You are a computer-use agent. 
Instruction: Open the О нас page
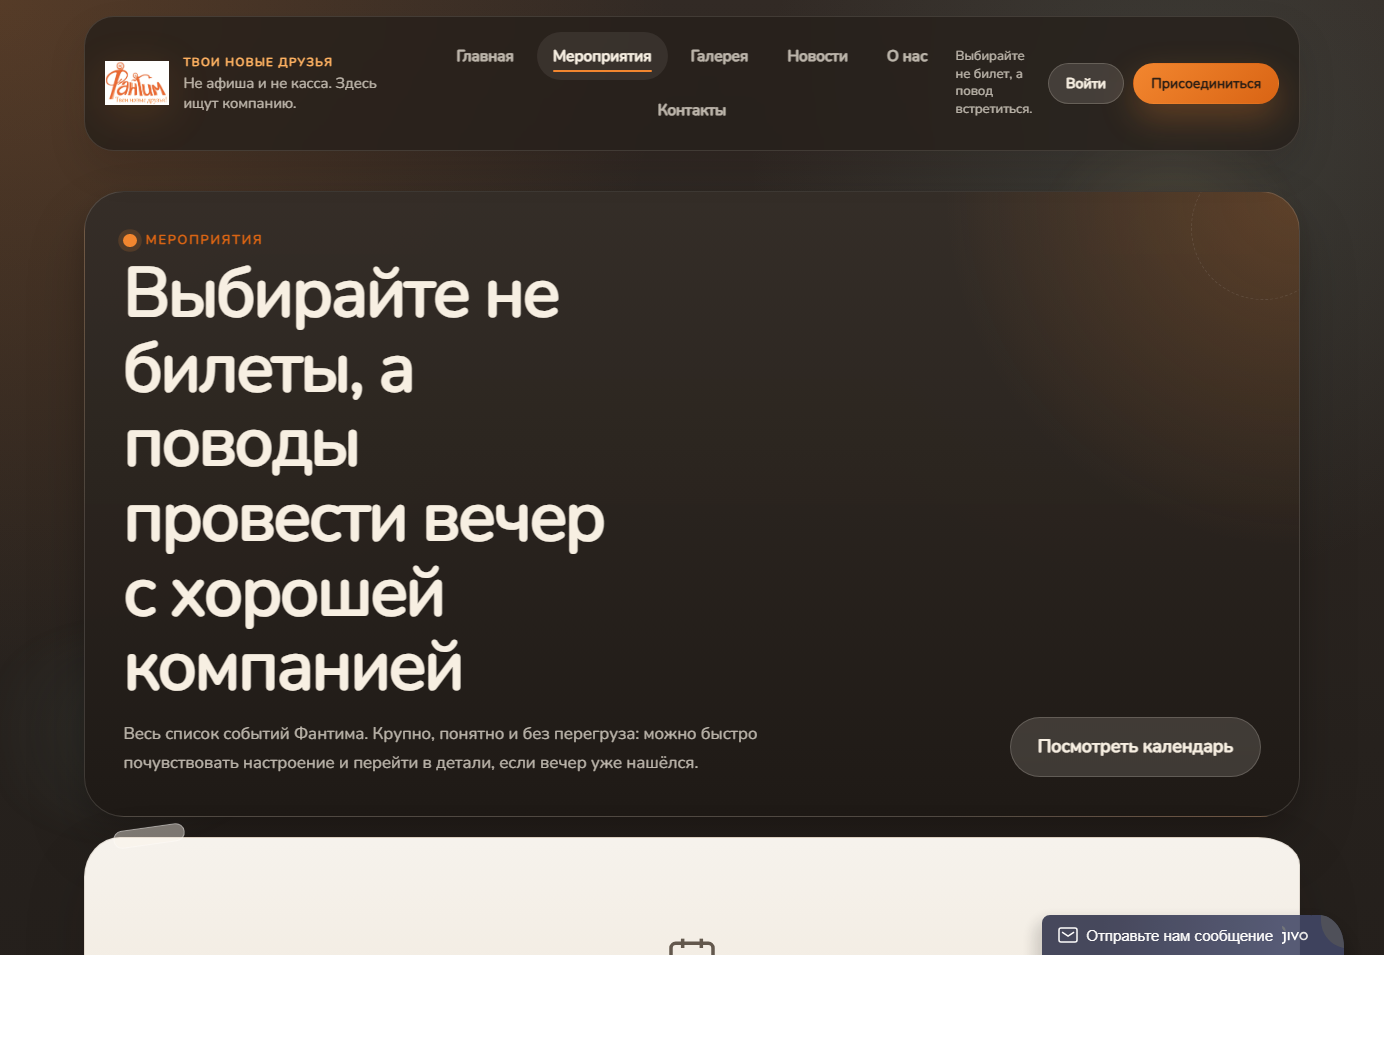[906, 57]
